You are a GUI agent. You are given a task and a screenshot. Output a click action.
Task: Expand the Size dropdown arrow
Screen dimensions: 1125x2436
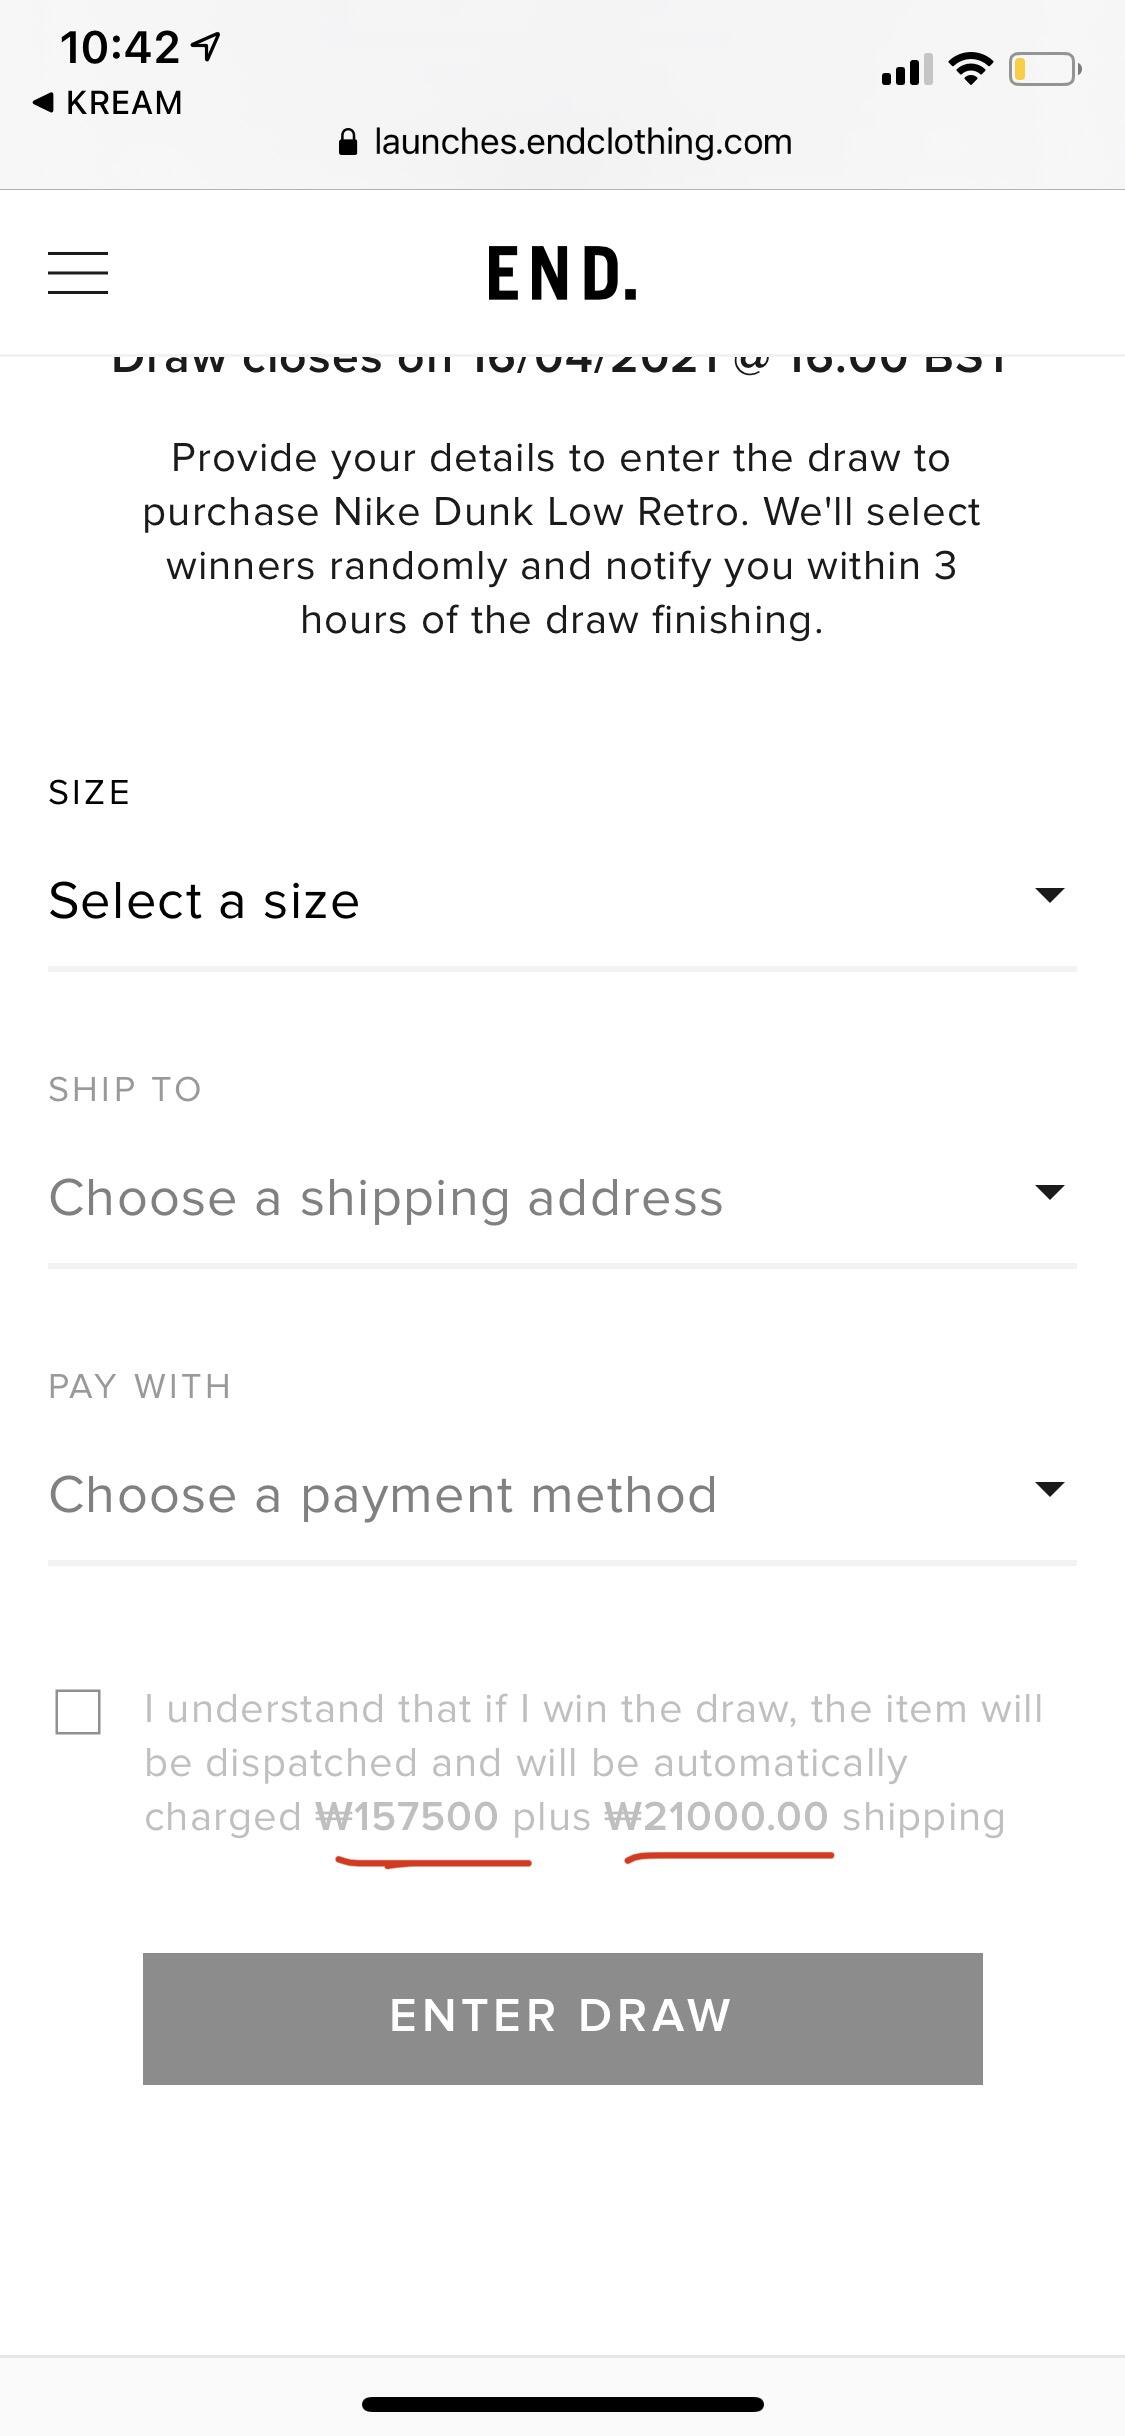click(x=1049, y=895)
